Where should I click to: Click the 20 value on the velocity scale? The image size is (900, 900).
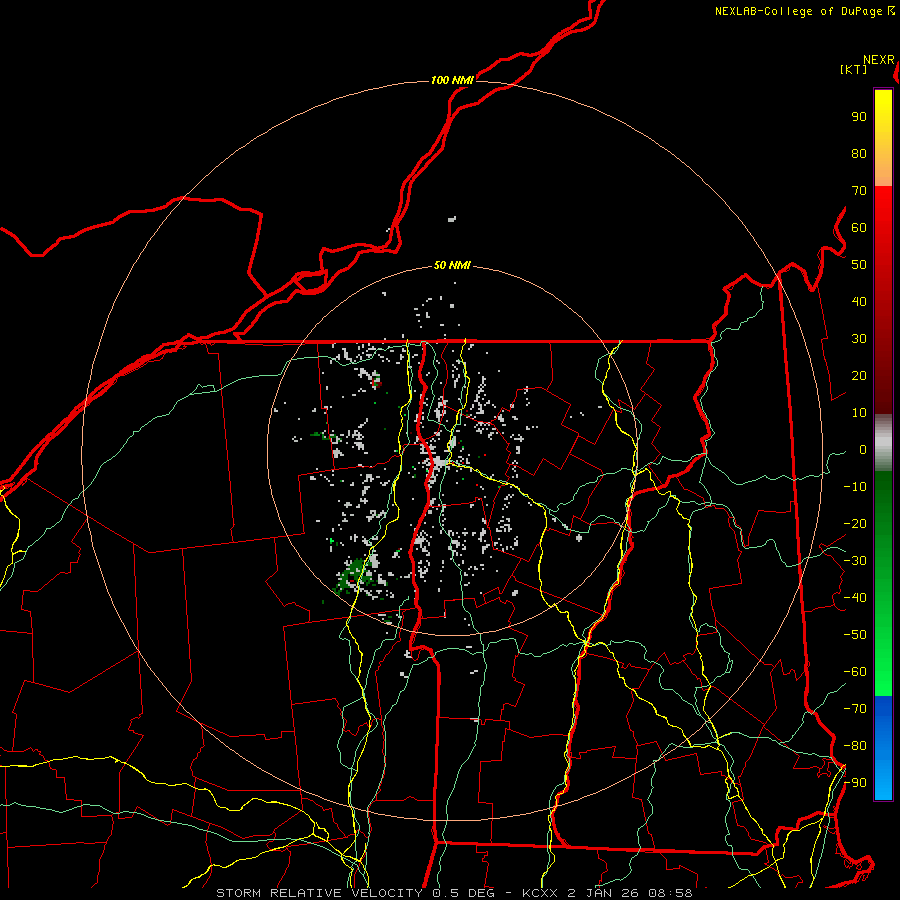[x=859, y=375]
